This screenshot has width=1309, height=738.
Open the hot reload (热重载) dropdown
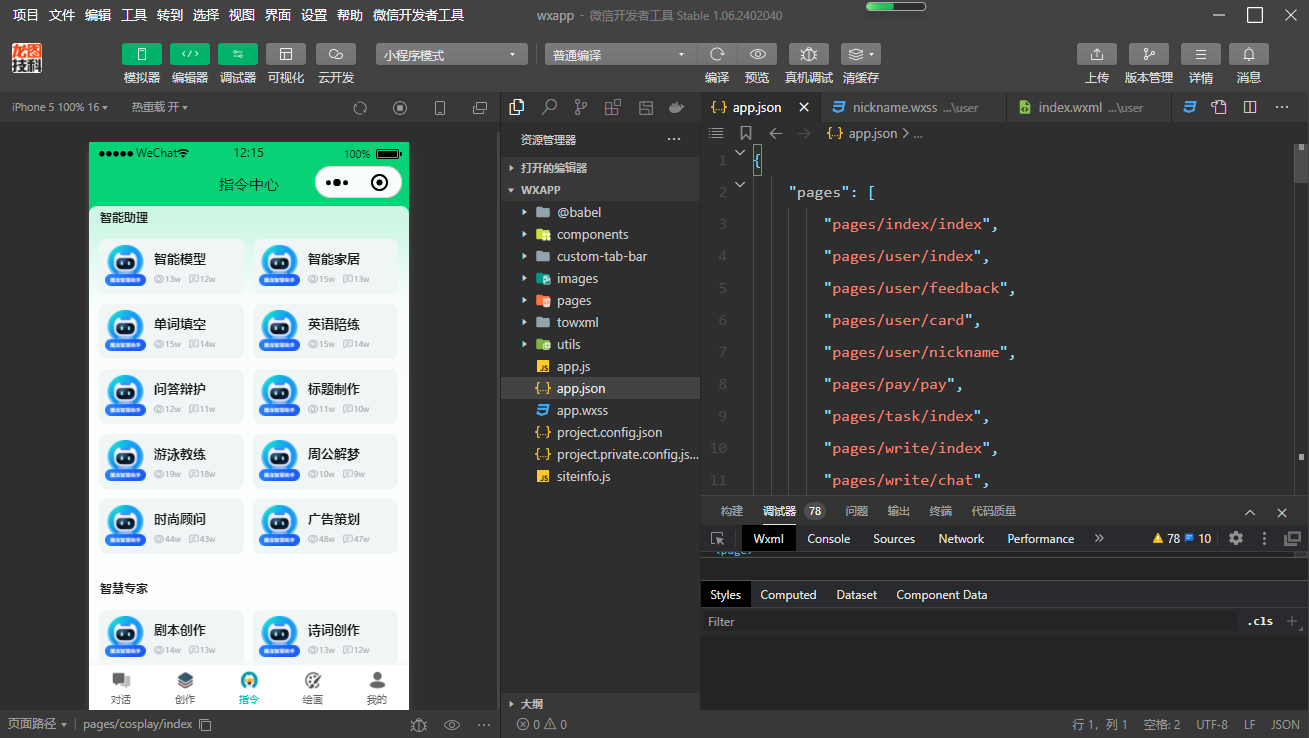coord(159,107)
